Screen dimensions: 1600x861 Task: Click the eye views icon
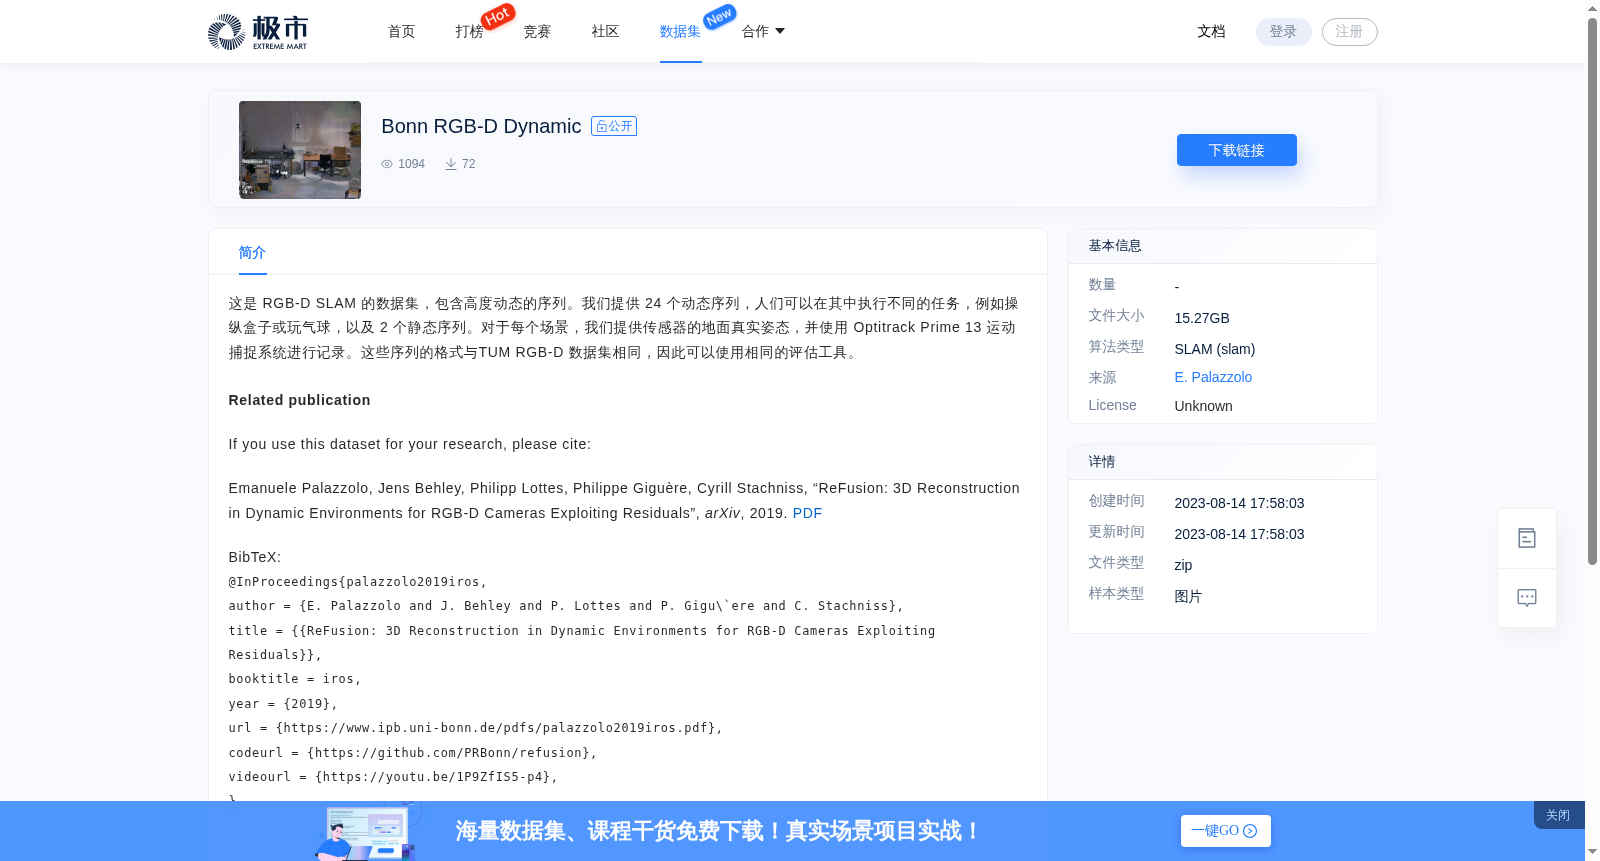tap(387, 164)
